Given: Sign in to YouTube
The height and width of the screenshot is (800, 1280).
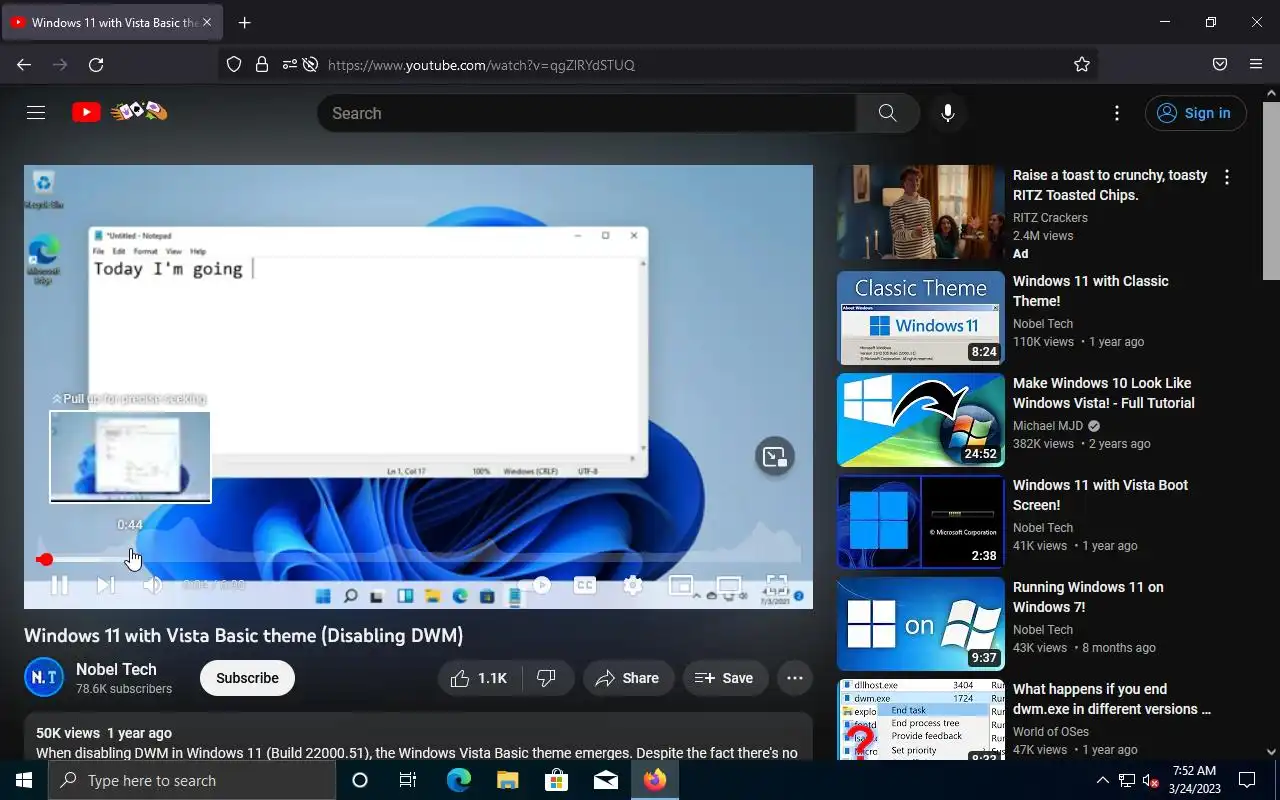Looking at the screenshot, I should click(x=1196, y=113).
